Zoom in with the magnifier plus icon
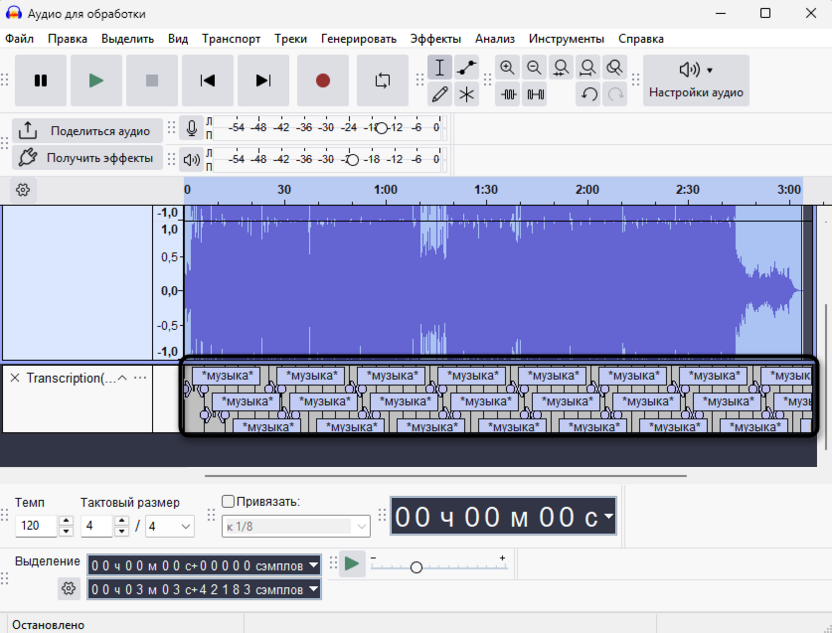832x633 pixels. (507, 67)
